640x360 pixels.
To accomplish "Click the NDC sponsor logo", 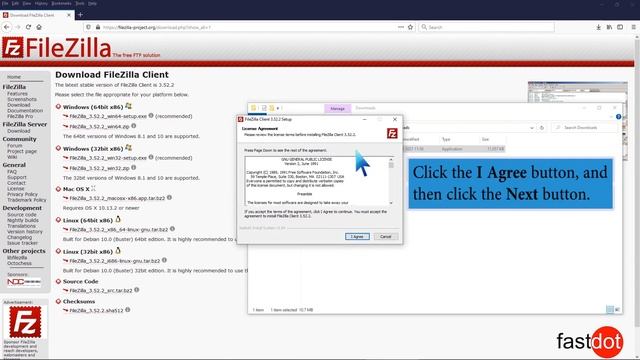I will point(24,282).
